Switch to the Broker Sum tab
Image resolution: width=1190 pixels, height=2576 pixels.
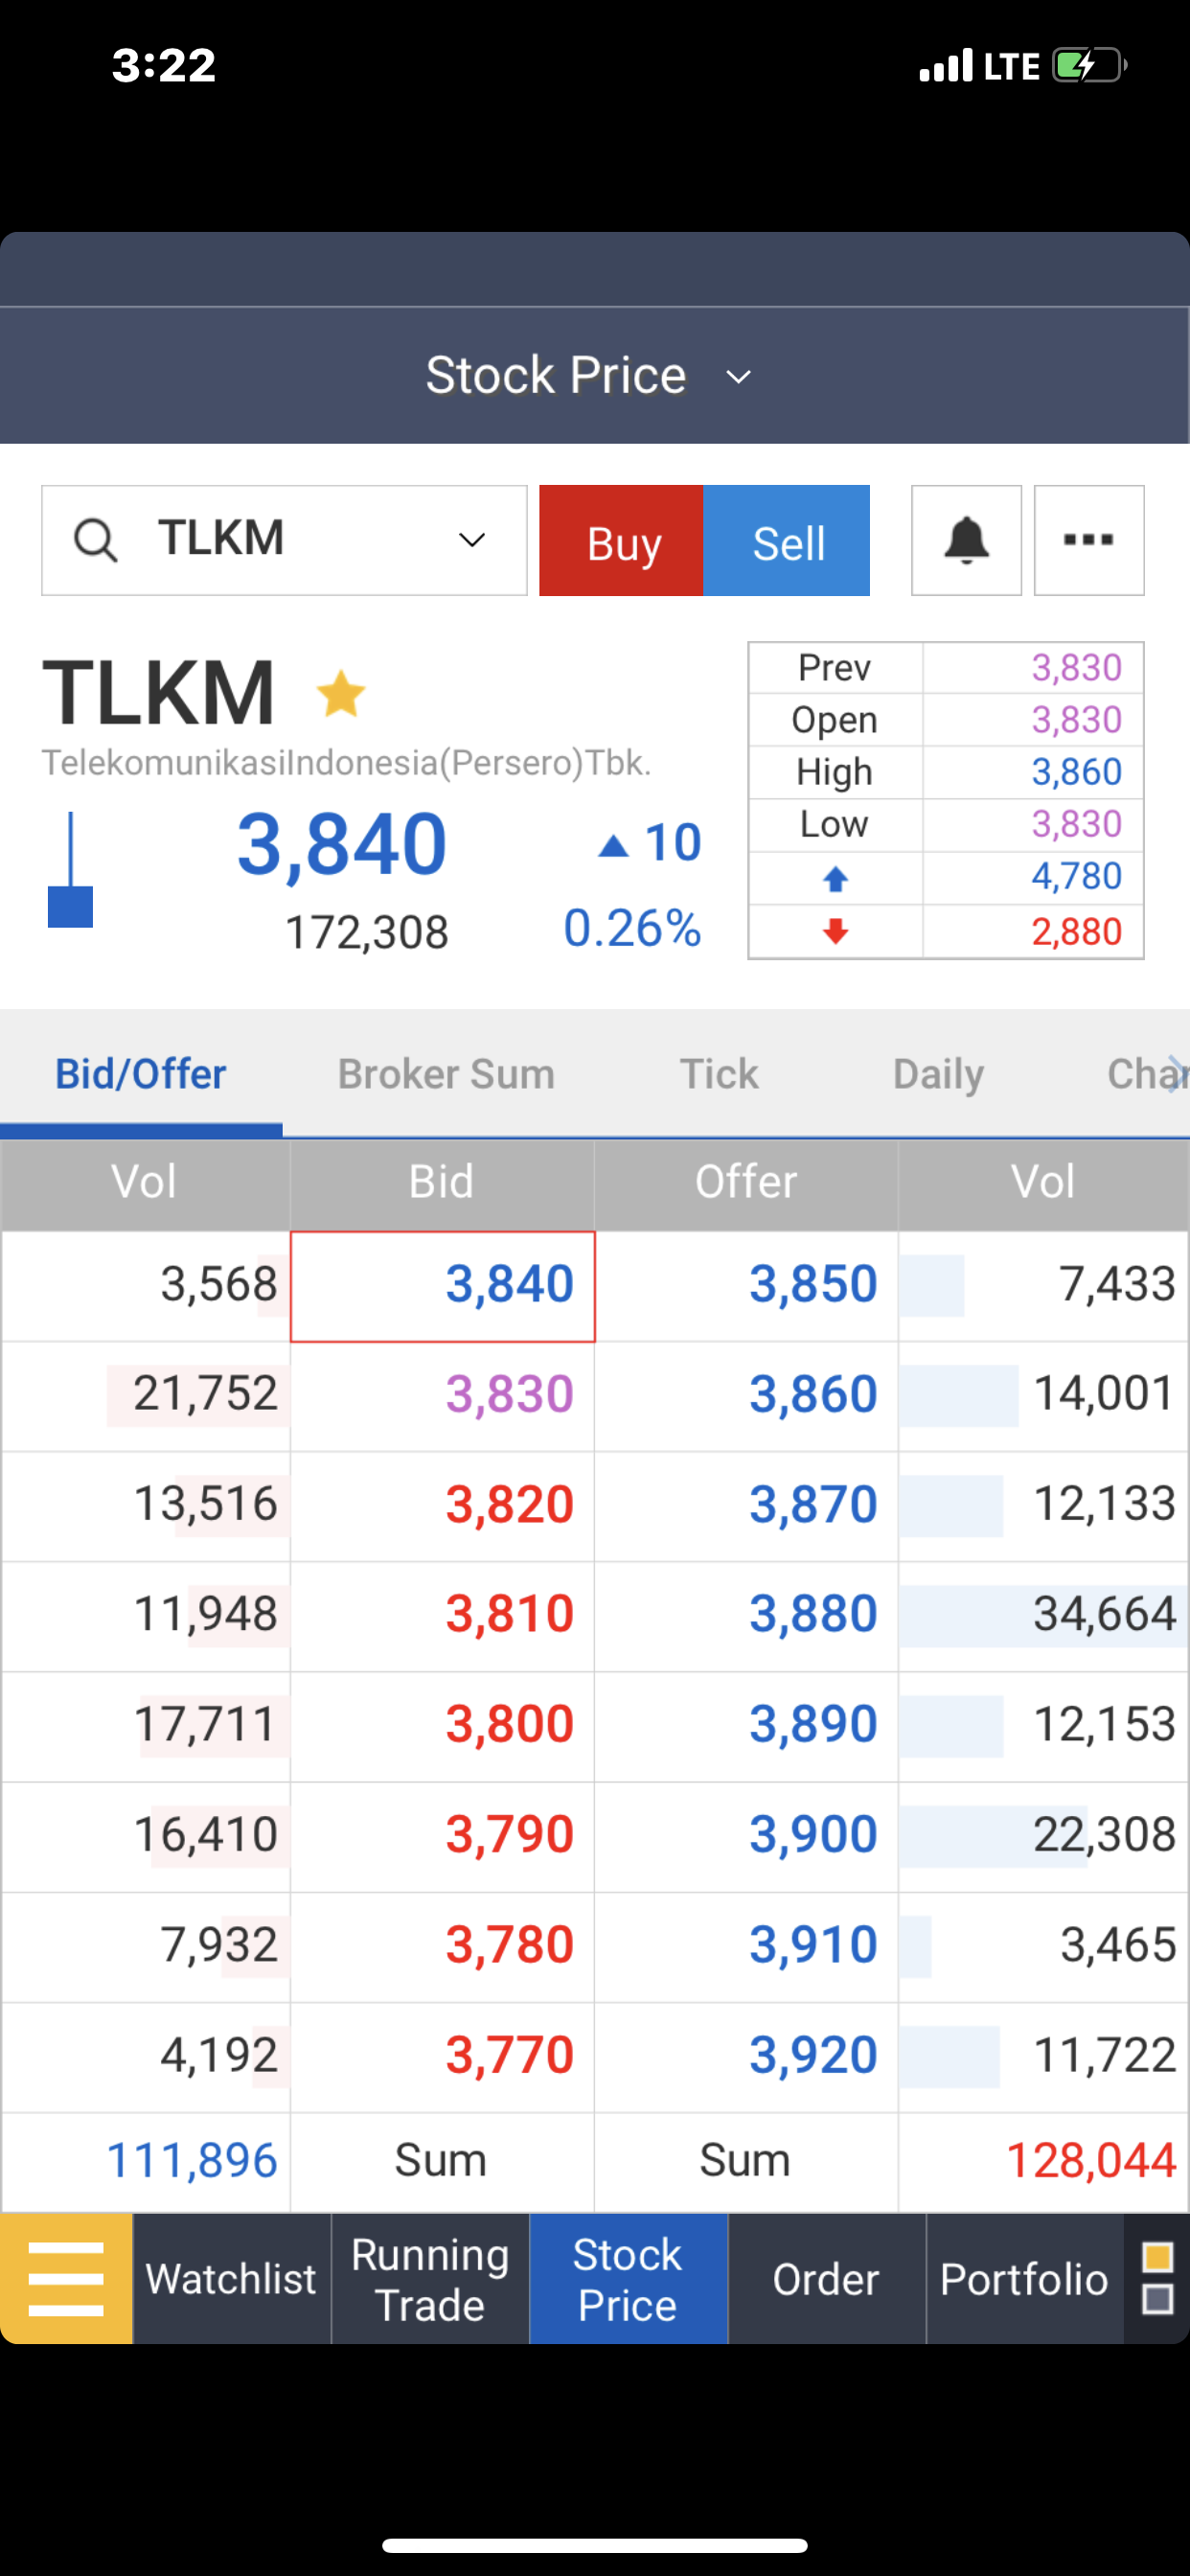point(446,1074)
